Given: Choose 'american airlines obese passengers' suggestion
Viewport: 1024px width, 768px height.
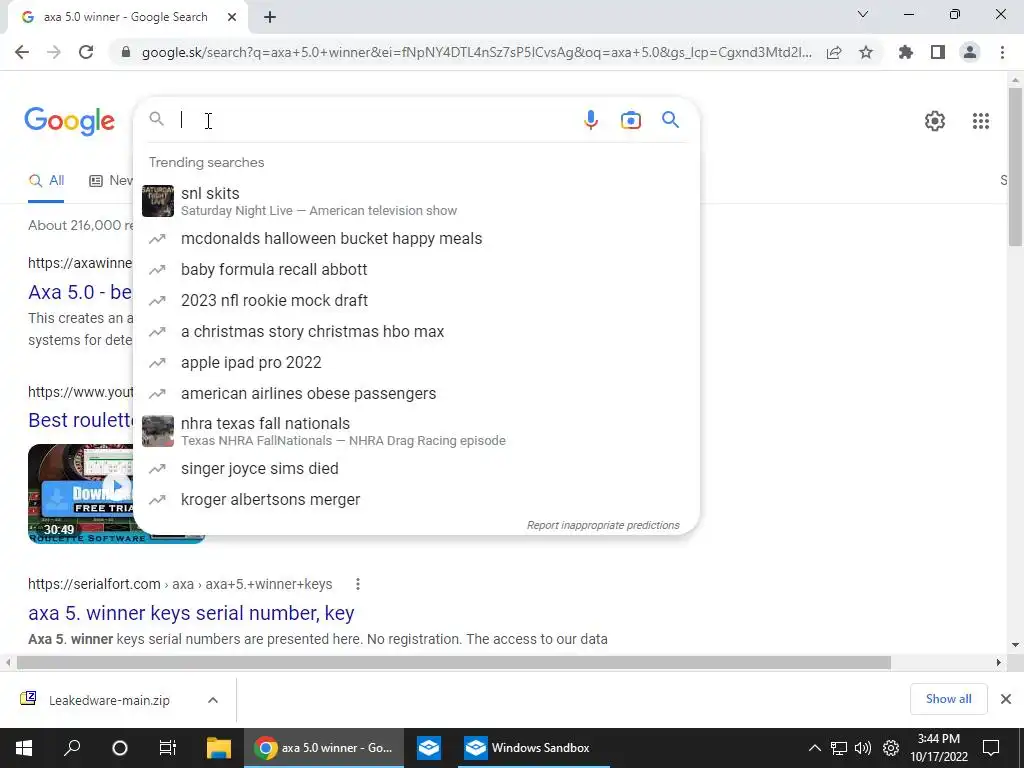Looking at the screenshot, I should tap(416, 393).
